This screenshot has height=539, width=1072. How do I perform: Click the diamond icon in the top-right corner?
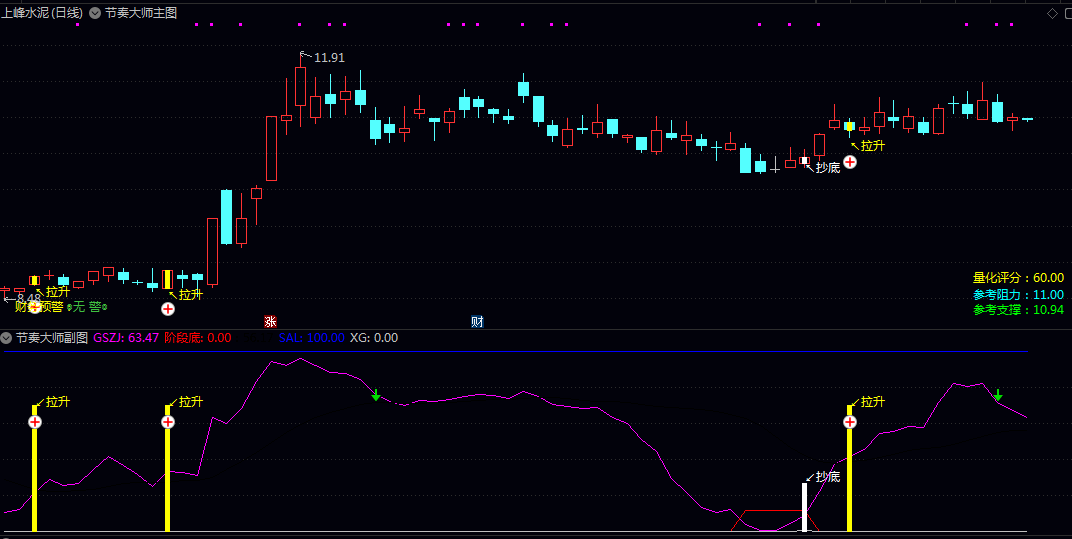point(1052,13)
